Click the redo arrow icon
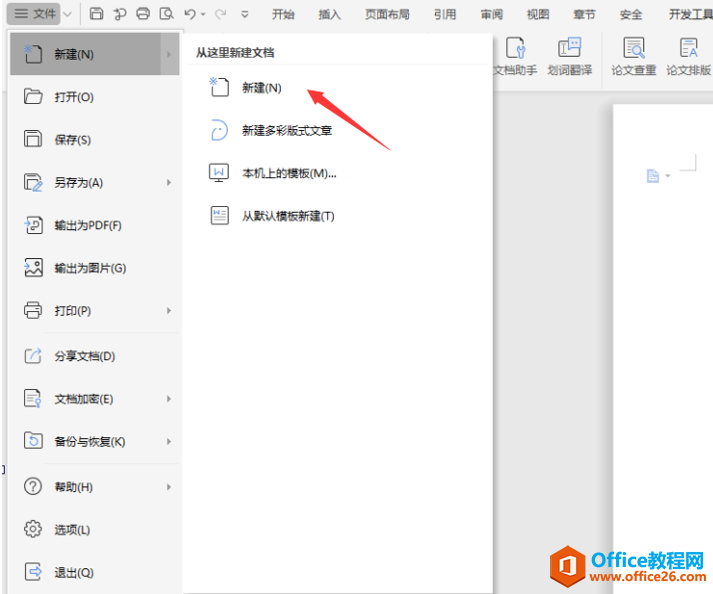Screen dimensions: 713x594 (221, 15)
